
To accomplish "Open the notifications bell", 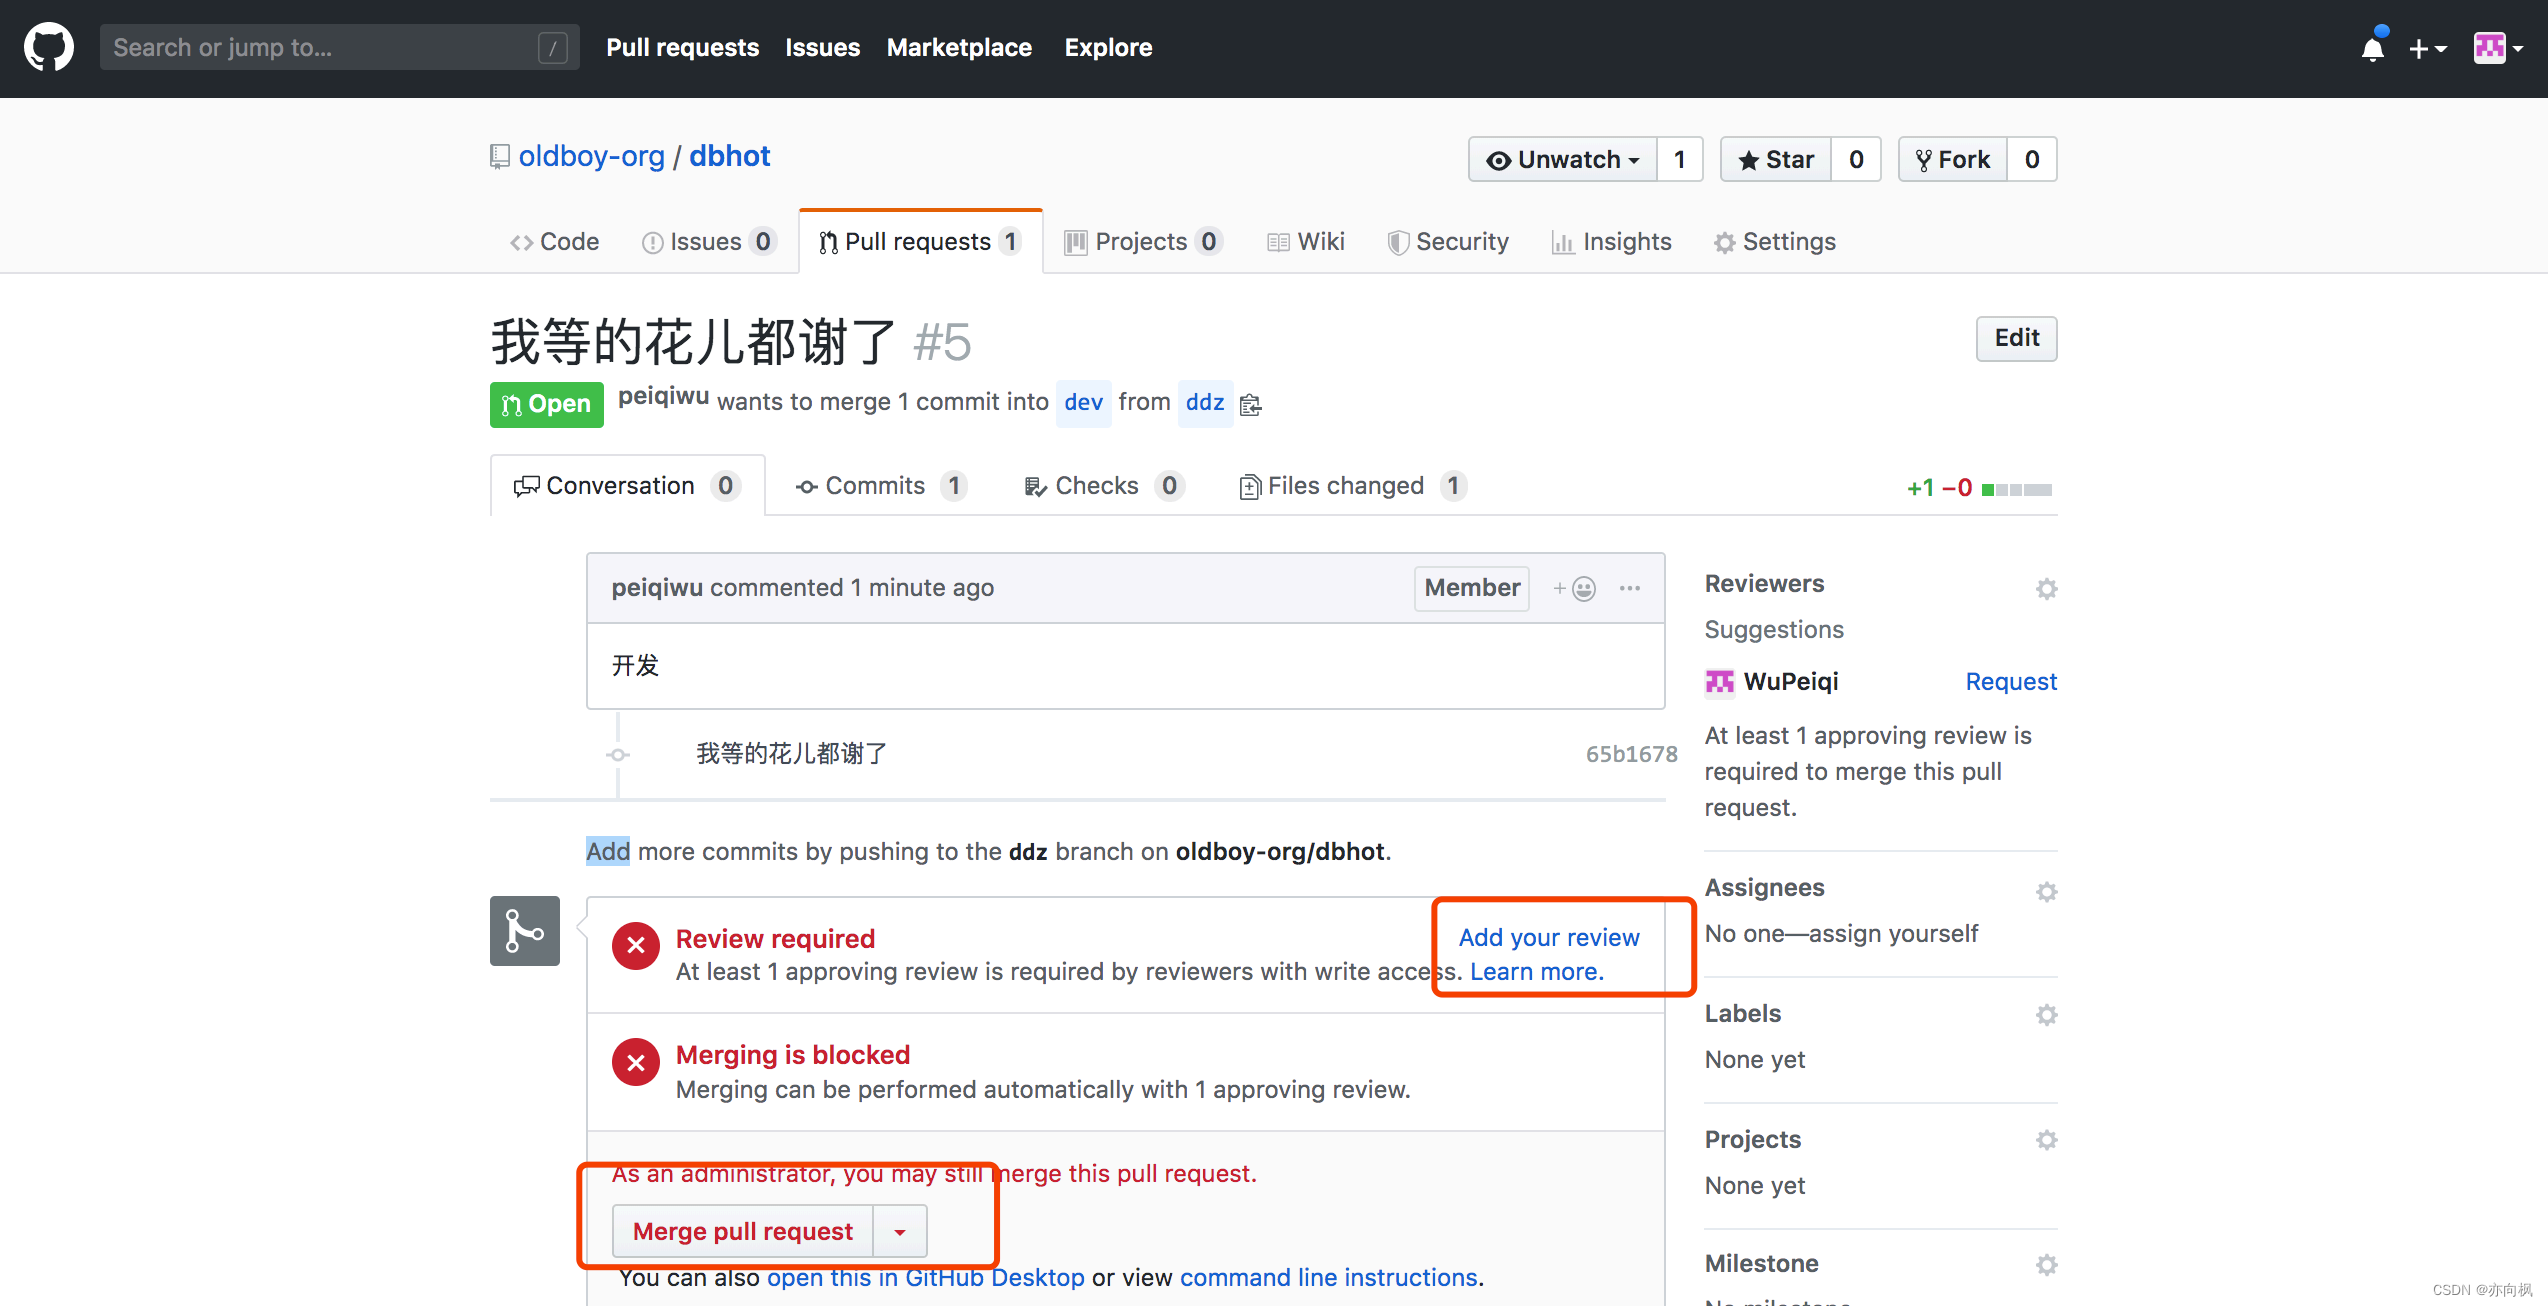I will point(2372,48).
